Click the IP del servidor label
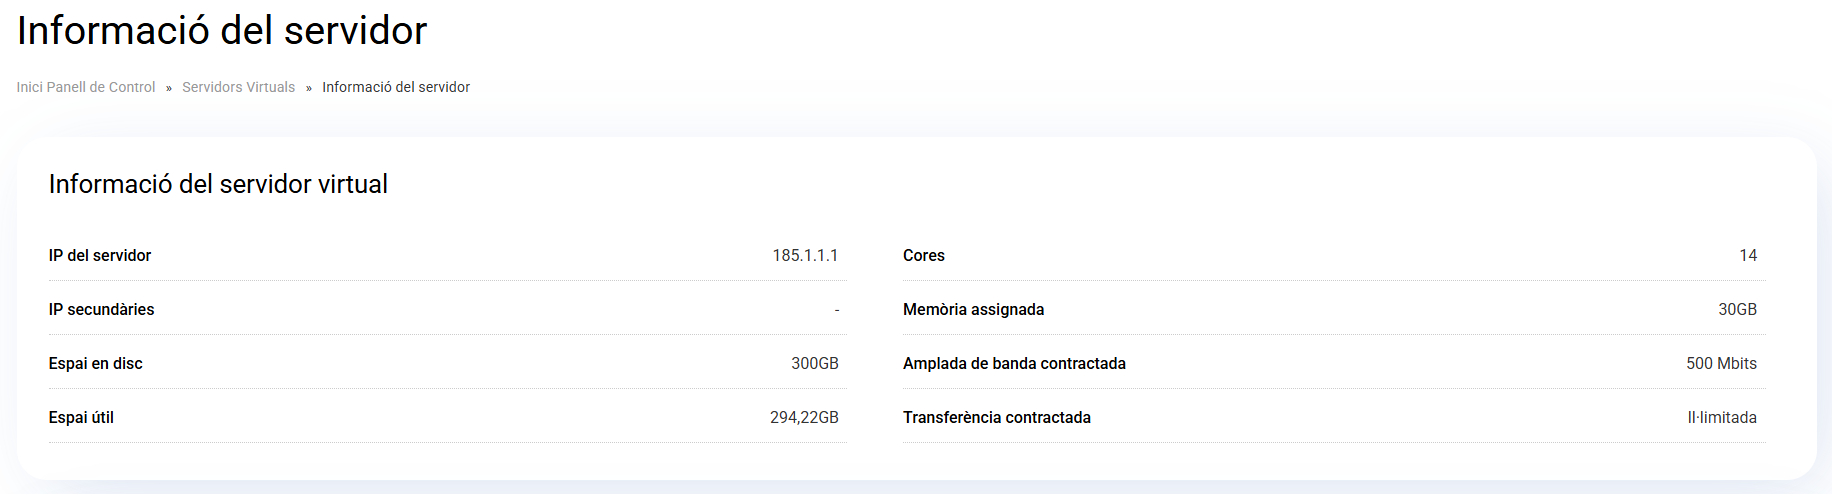The image size is (1832, 494). [100, 255]
